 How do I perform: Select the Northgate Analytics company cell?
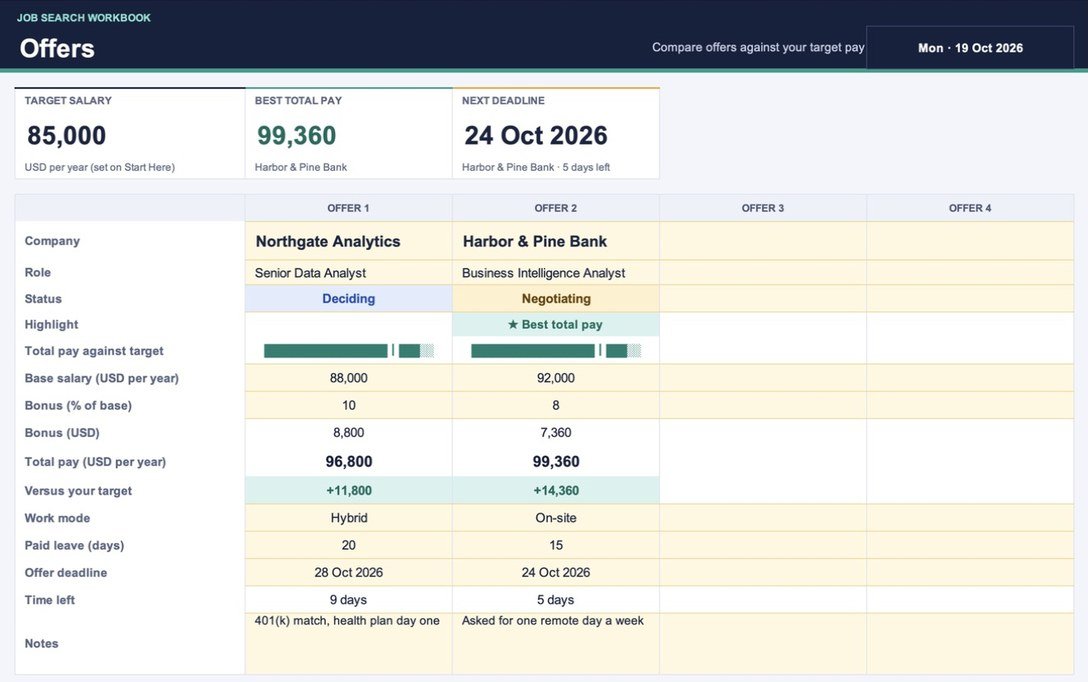click(348, 241)
